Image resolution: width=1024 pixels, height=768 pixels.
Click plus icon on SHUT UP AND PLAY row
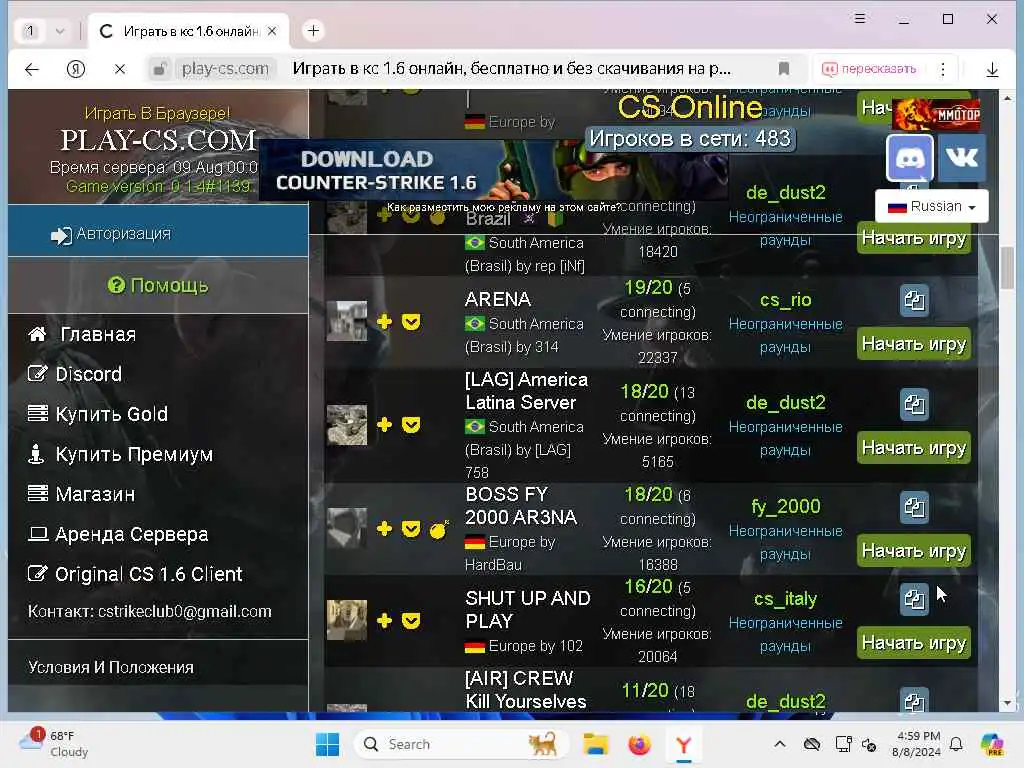click(385, 620)
